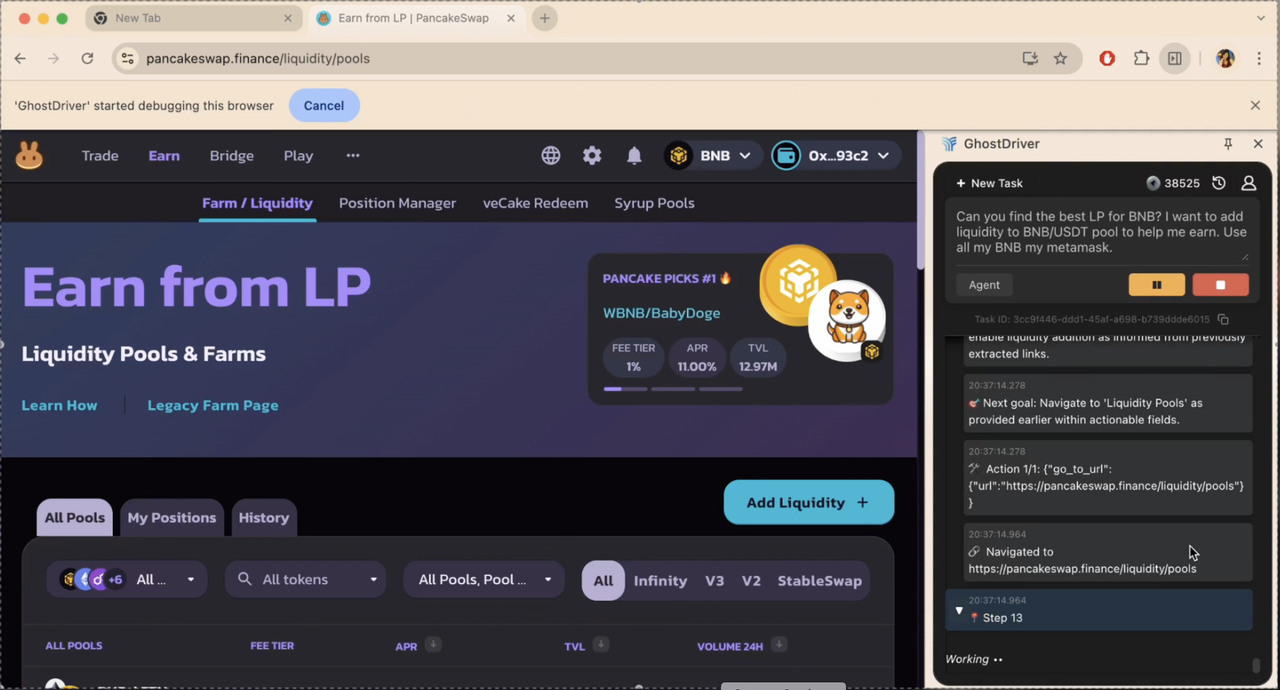This screenshot has width=1280, height=690.
Task: Open the Bridge menu
Action: tap(232, 156)
